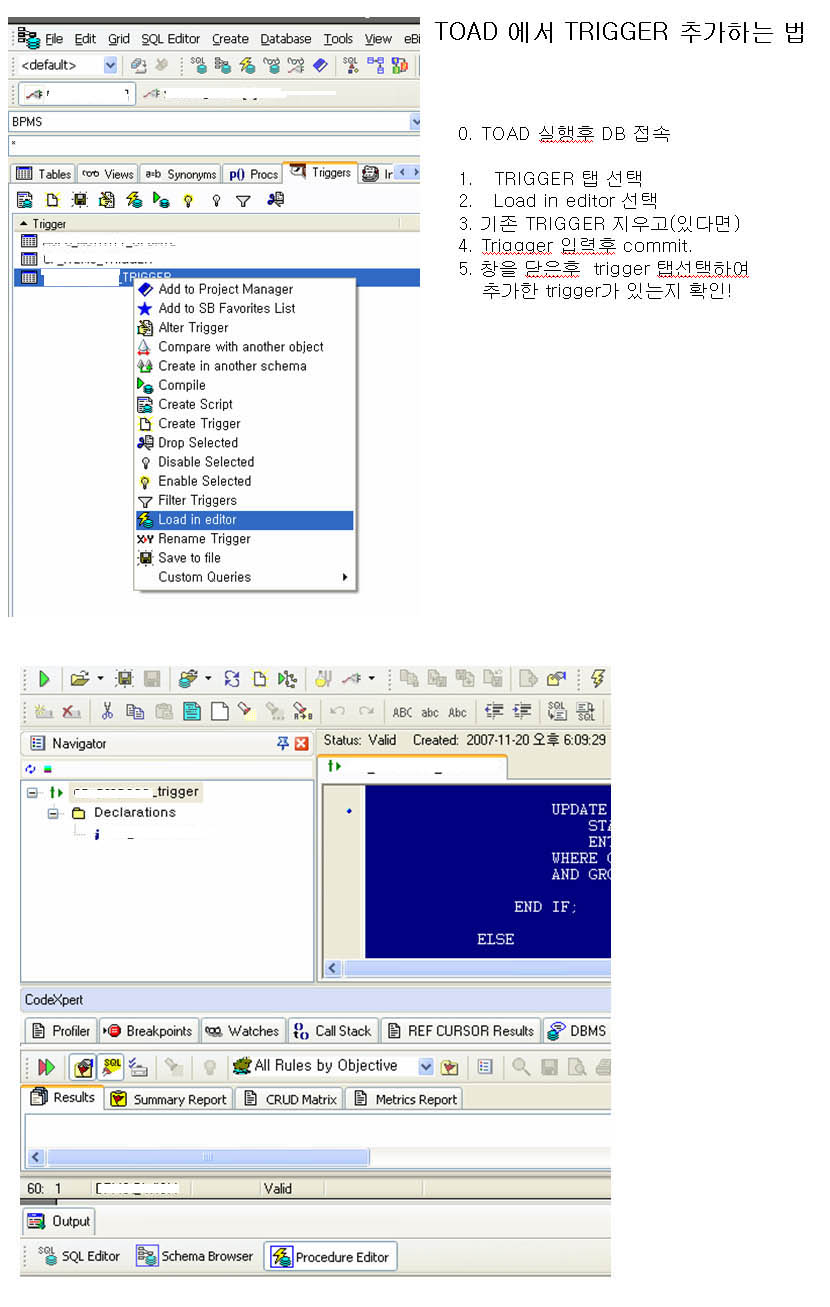Viewport: 830px width, 1307px height.
Task: Click the CodeXpert SQL scan icon
Action: (x=111, y=1067)
